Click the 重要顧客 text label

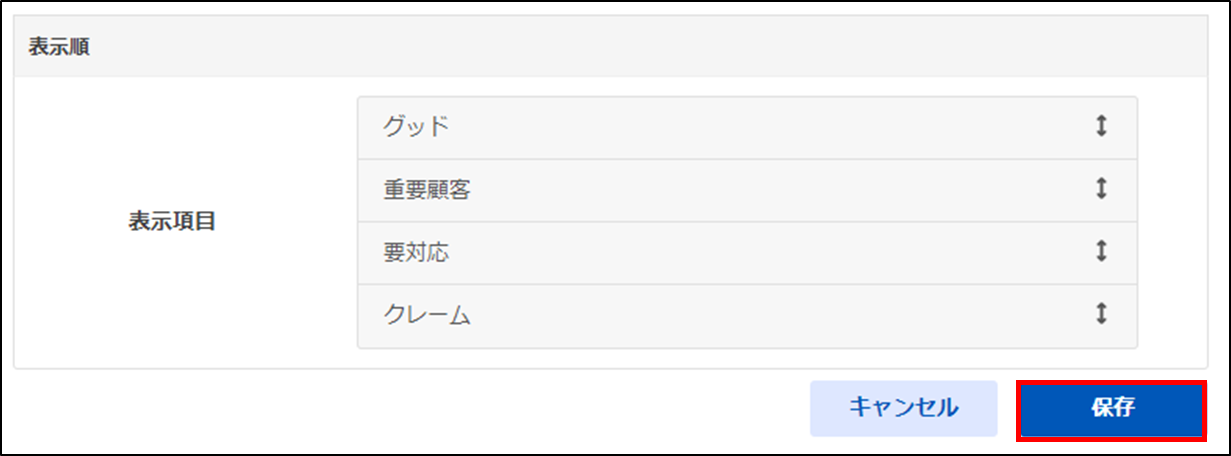coord(427,190)
